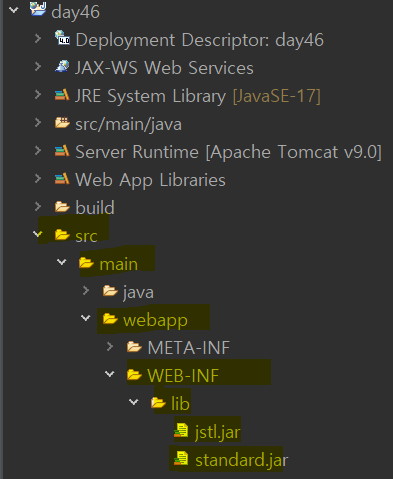Viewport: 393px width, 479px height.
Task: Collapse the src folder node
Action: (38, 234)
